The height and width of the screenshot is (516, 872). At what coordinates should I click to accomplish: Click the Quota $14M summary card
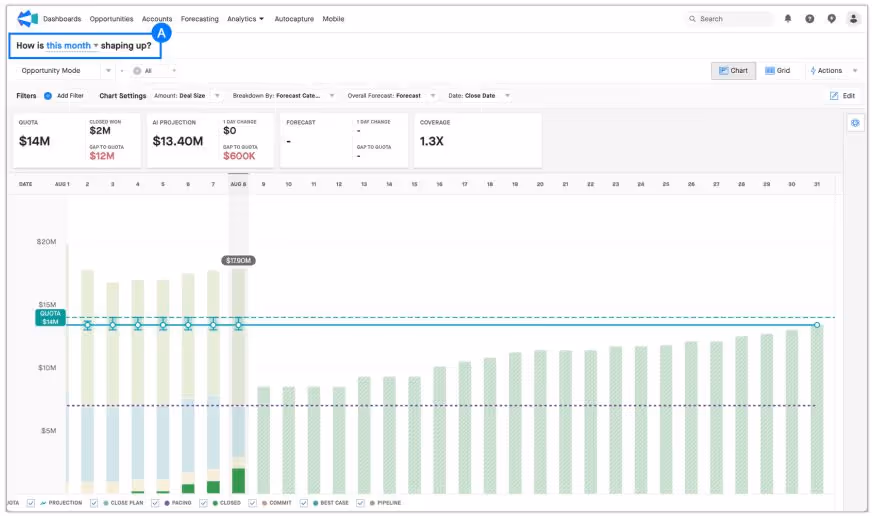click(77, 141)
